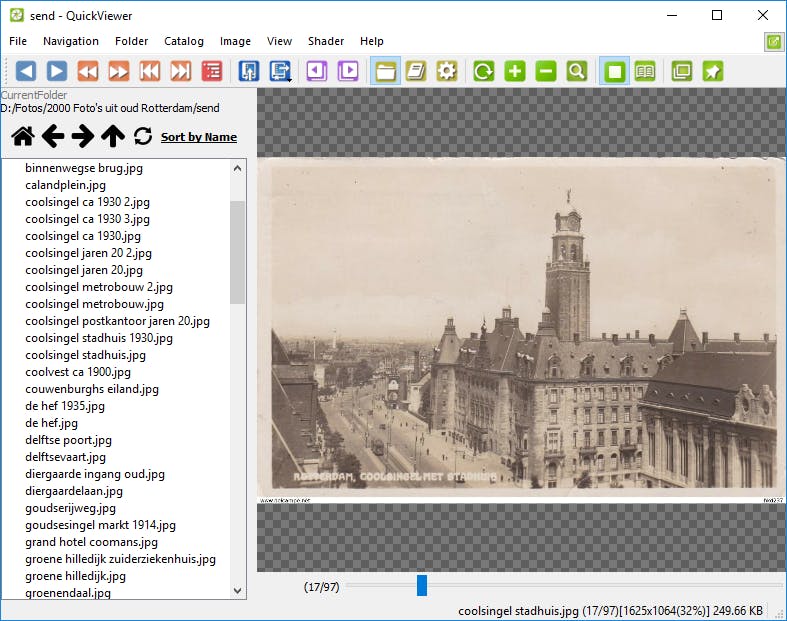Open the View menu

280,41
